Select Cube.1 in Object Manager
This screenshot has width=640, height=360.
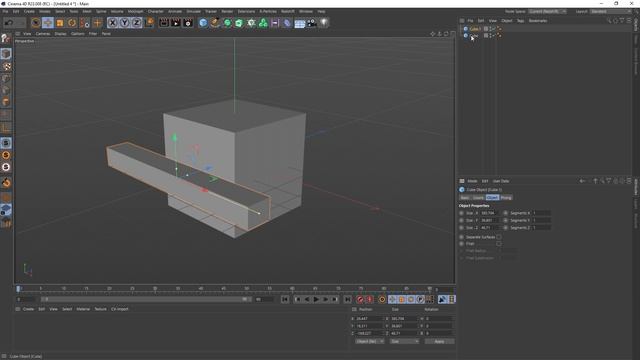coord(475,29)
